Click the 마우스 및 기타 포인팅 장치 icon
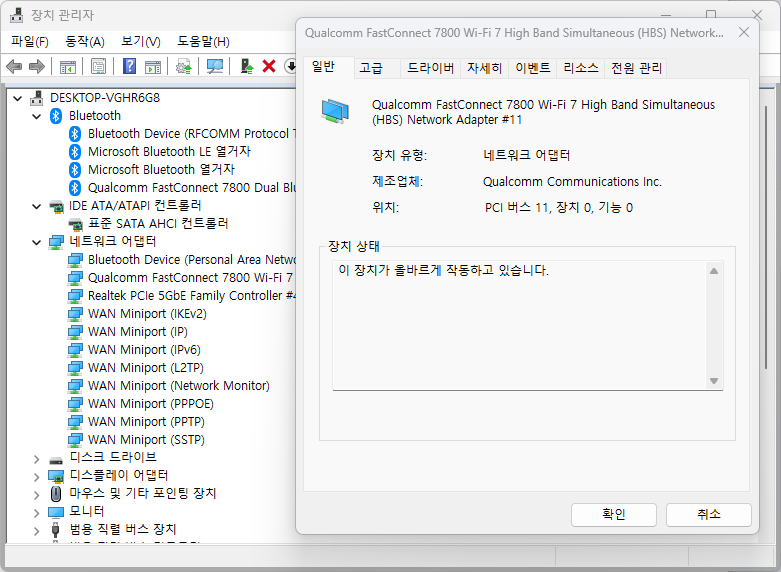781x572 pixels. click(56, 494)
